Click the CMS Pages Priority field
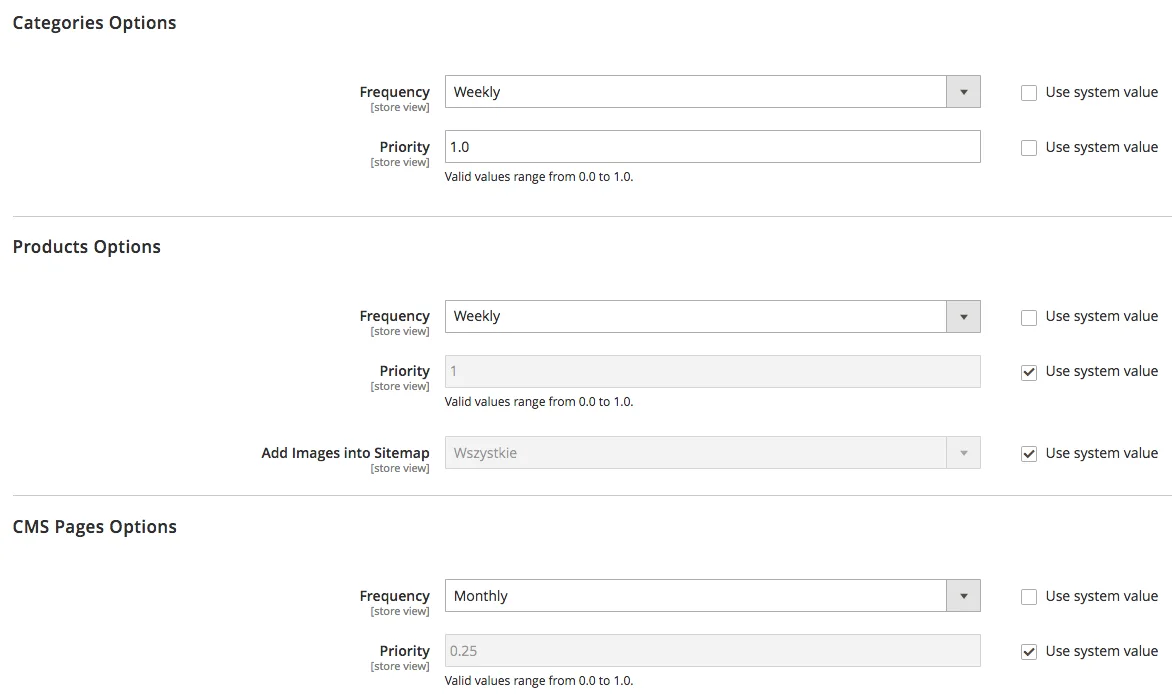This screenshot has width=1172, height=697. 712,651
